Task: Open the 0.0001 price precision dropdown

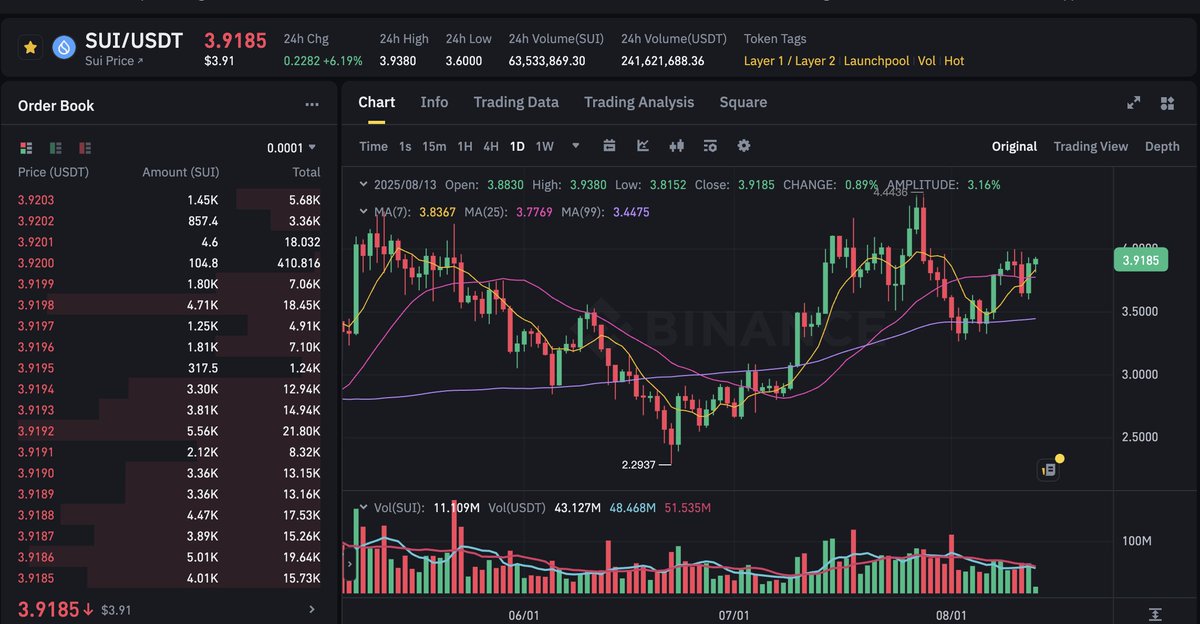Action: pyautogui.click(x=292, y=148)
